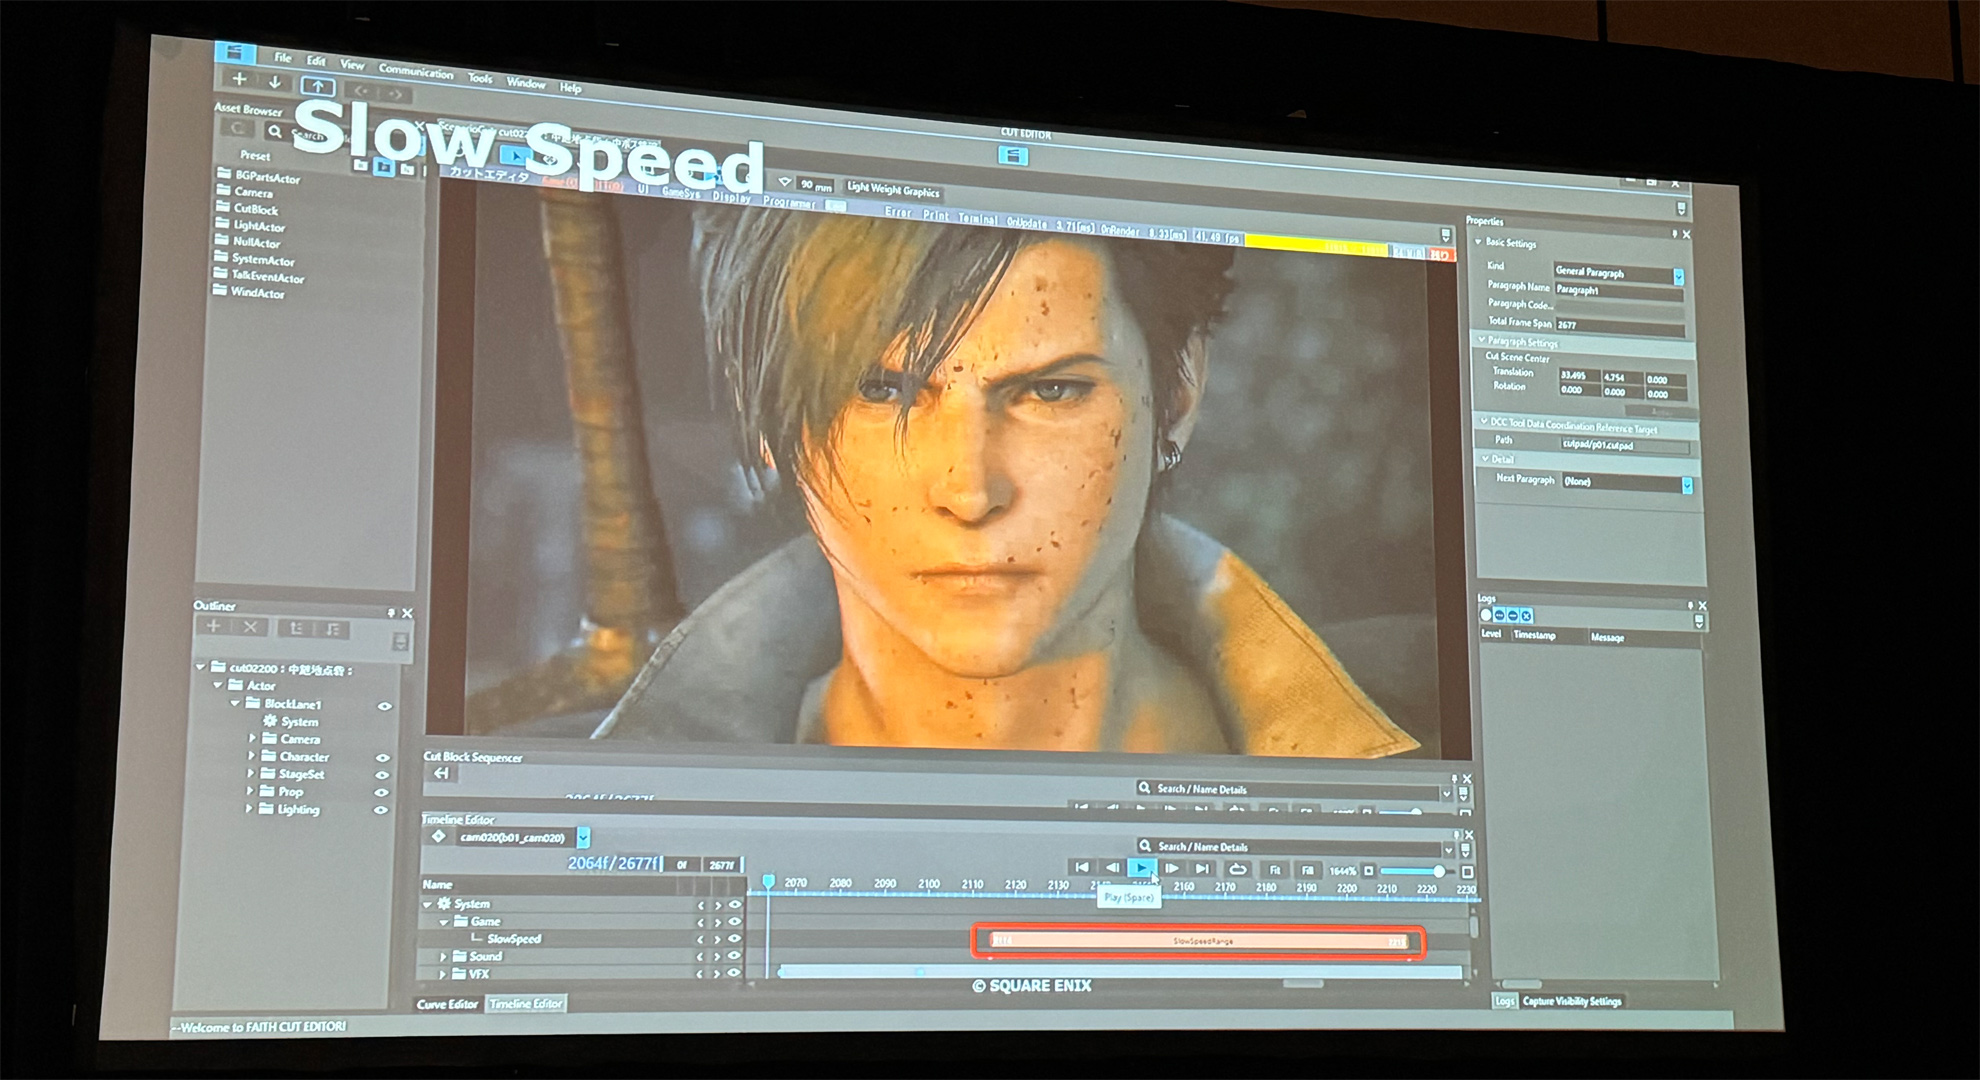Click the plus icon in top toolbar
This screenshot has height=1080, width=1980.
239,79
